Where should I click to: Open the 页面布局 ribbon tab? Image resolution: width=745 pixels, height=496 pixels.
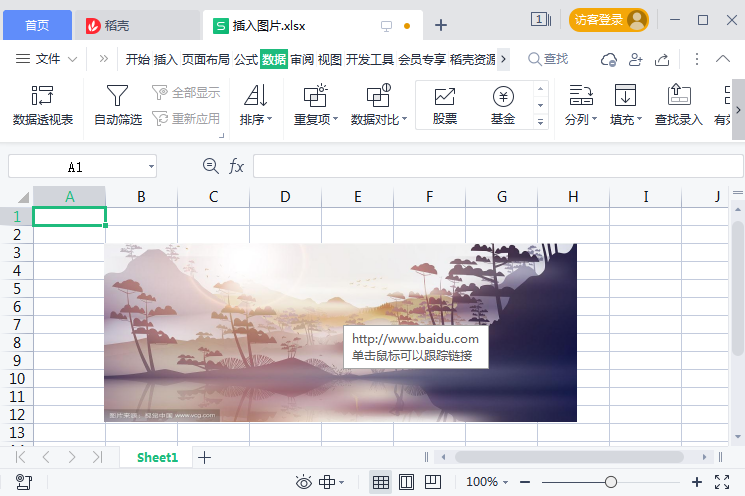[x=206, y=59]
